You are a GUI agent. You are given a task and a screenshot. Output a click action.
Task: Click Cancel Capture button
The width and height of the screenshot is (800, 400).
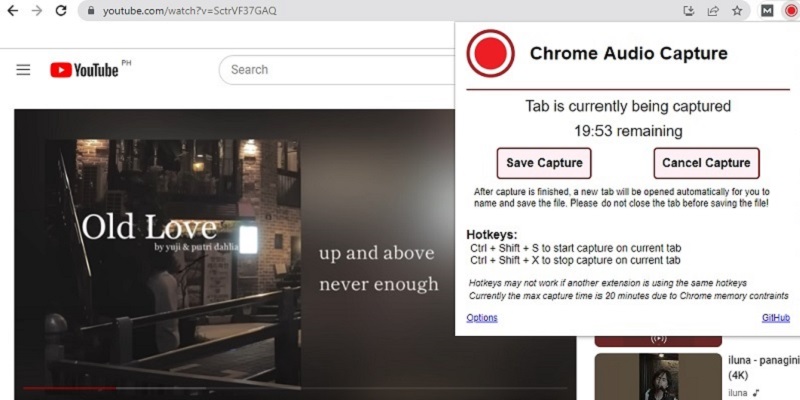tap(706, 163)
